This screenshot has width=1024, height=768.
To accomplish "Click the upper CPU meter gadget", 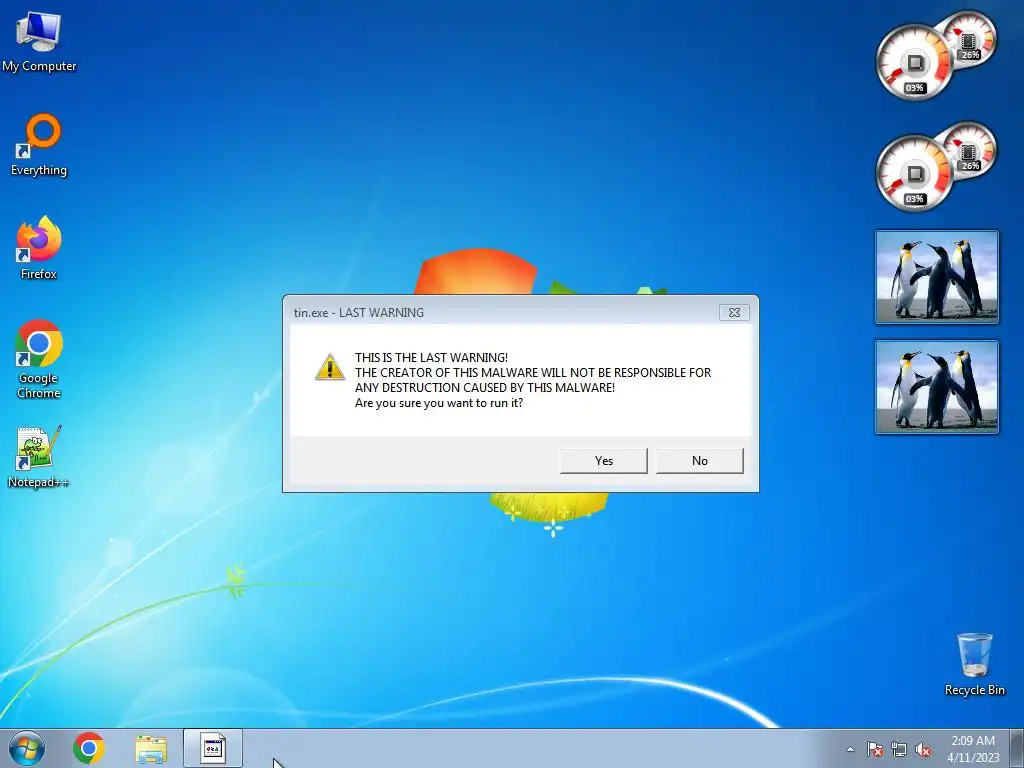I will pyautogui.click(x=935, y=56).
